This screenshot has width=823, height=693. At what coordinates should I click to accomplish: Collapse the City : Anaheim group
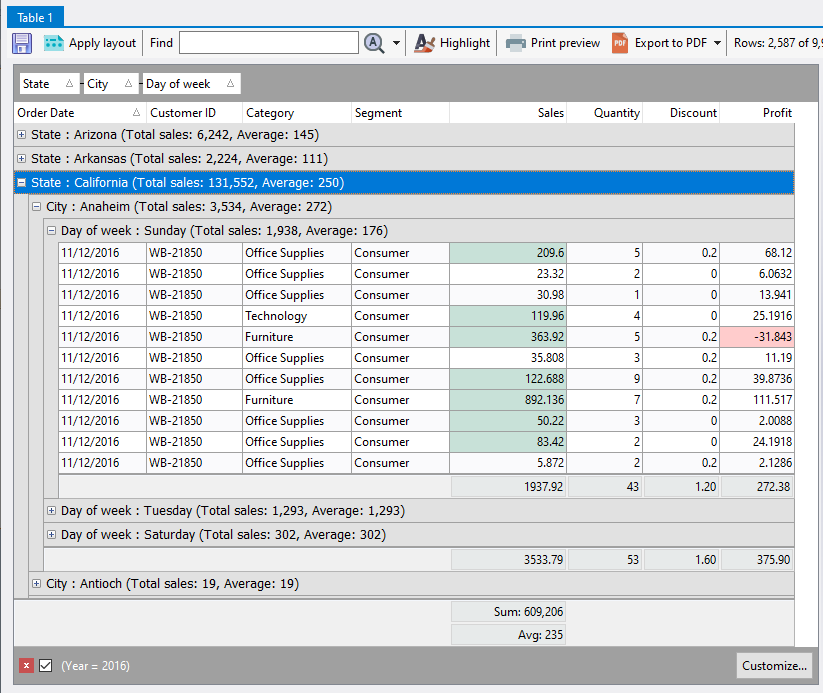coord(37,207)
